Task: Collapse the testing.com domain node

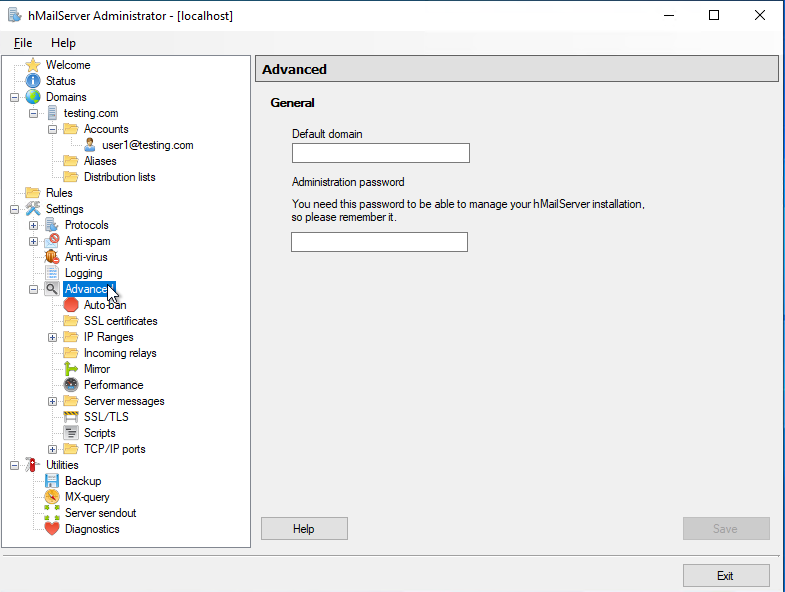Action: [34, 113]
